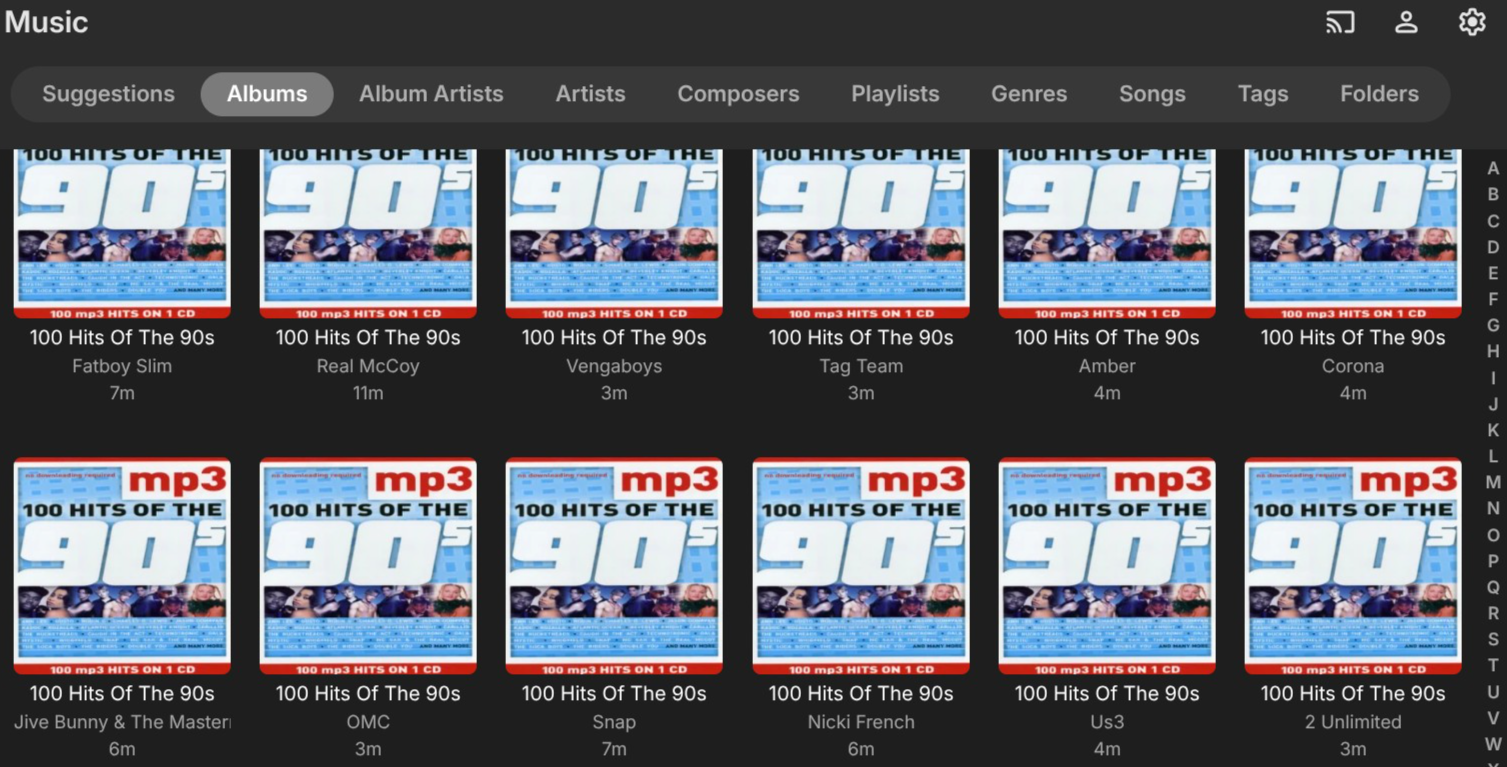Open the album cover above Nicki French

pyautogui.click(x=861, y=566)
